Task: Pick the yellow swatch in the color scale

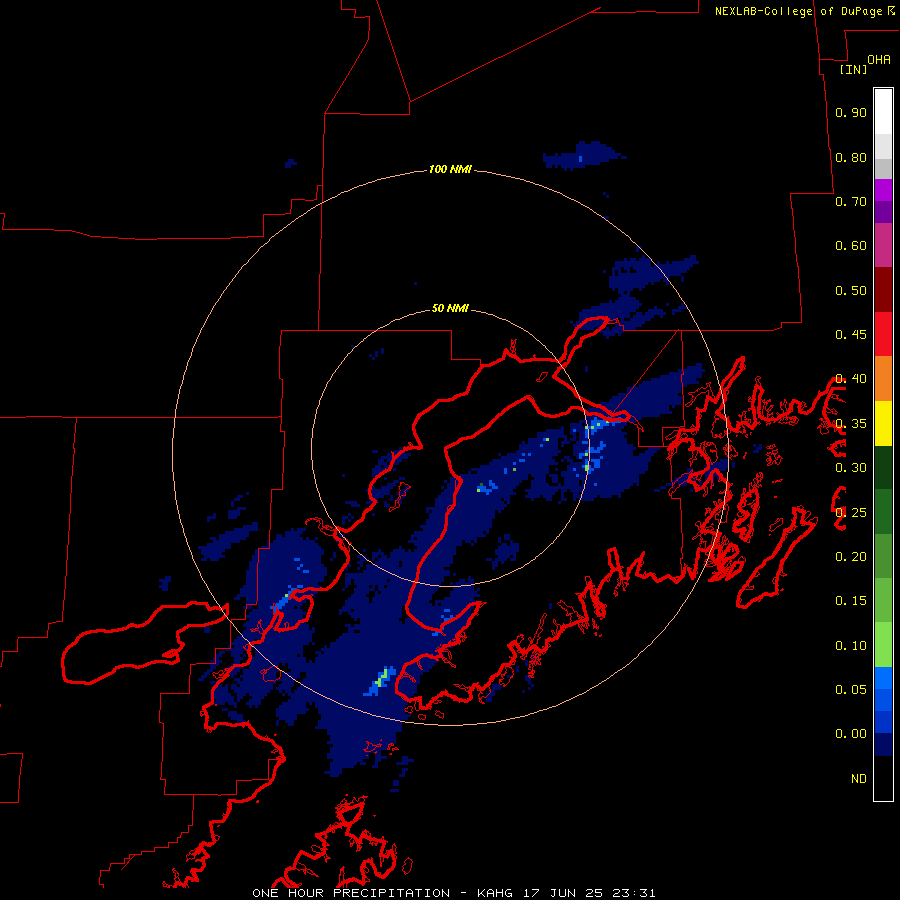Action: 883,423
